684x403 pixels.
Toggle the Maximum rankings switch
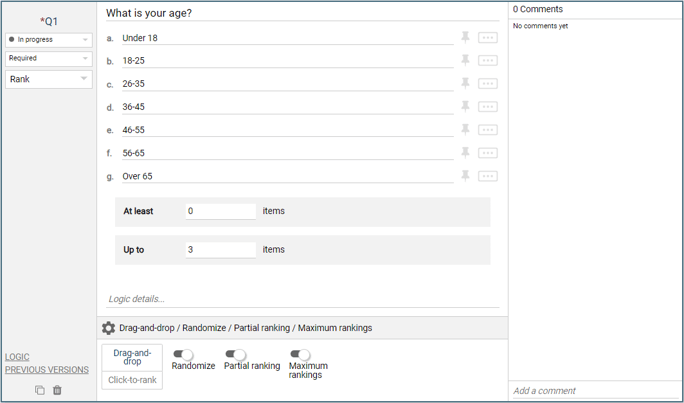click(300, 355)
